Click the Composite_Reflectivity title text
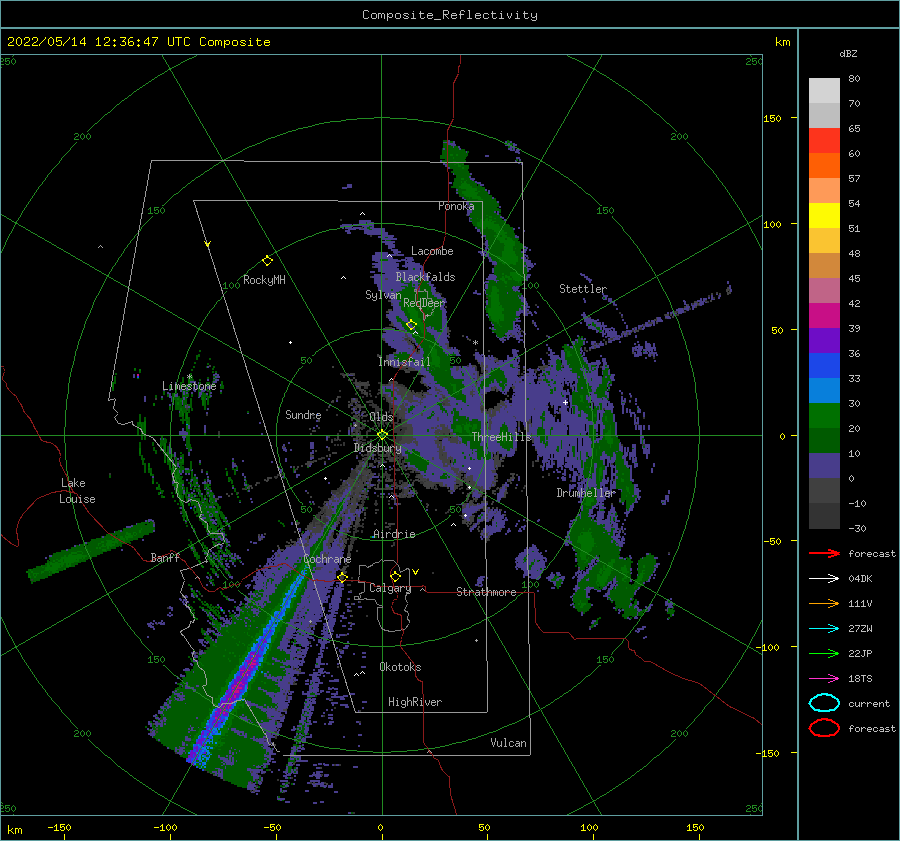Image resolution: width=900 pixels, height=841 pixels. pos(450,15)
